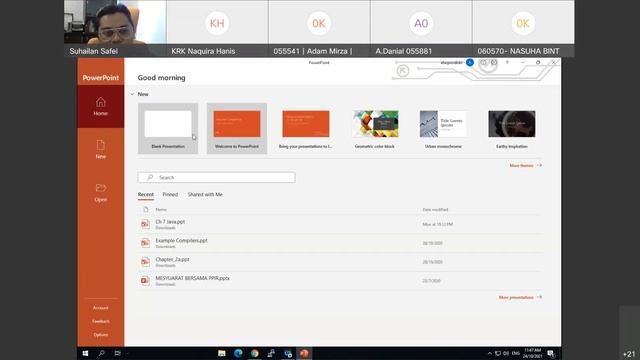Click the Chapter_2a.ppt file icon
640x360 pixels.
click(x=145, y=262)
